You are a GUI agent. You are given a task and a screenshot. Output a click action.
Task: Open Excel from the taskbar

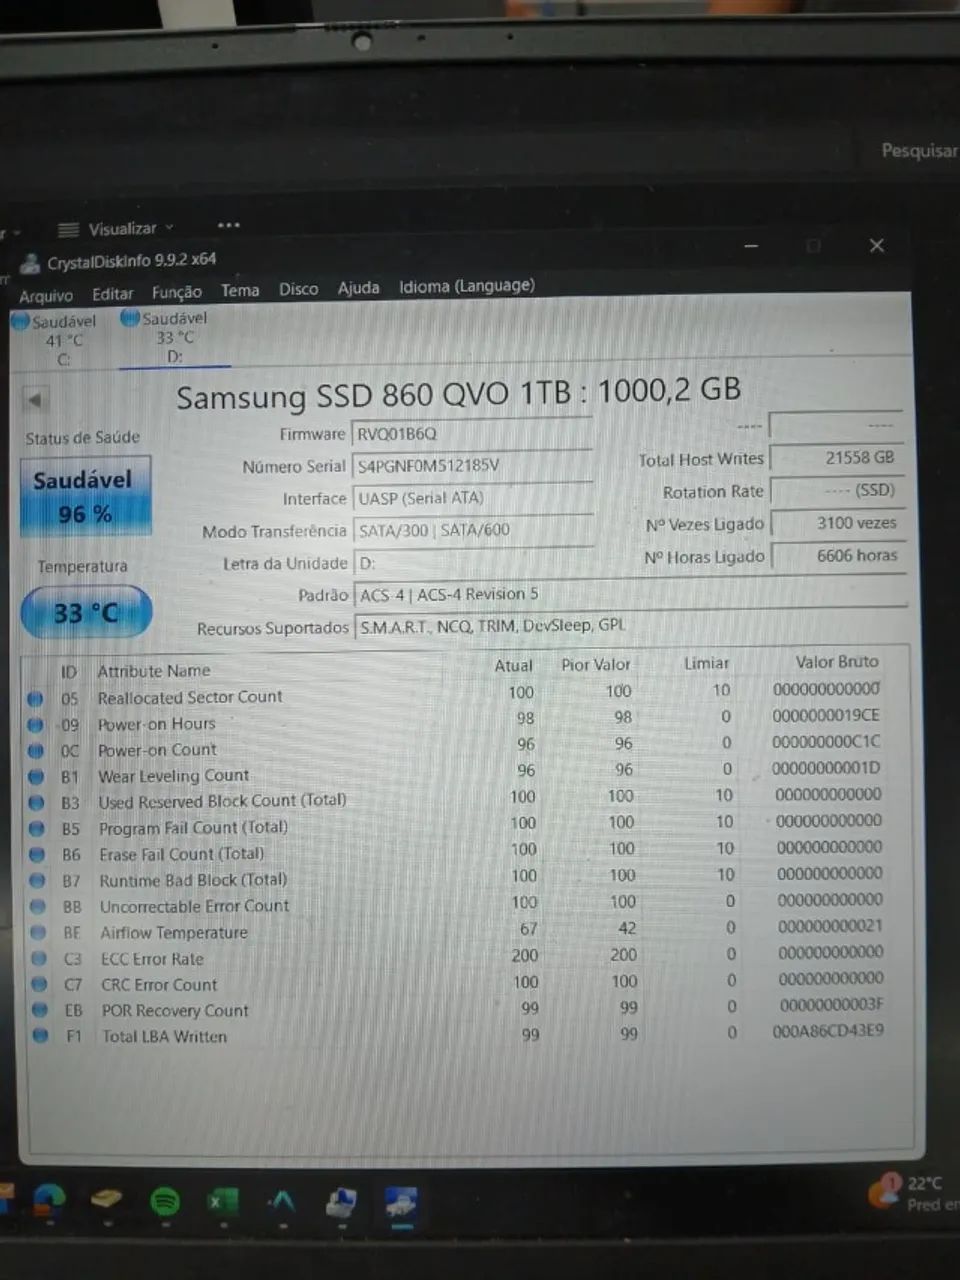(x=222, y=1201)
